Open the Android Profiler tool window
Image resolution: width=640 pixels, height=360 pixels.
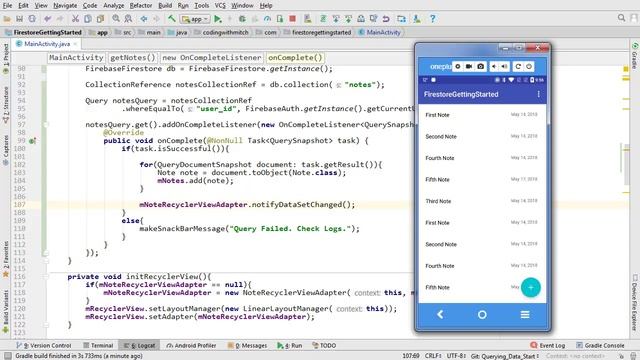point(191,345)
